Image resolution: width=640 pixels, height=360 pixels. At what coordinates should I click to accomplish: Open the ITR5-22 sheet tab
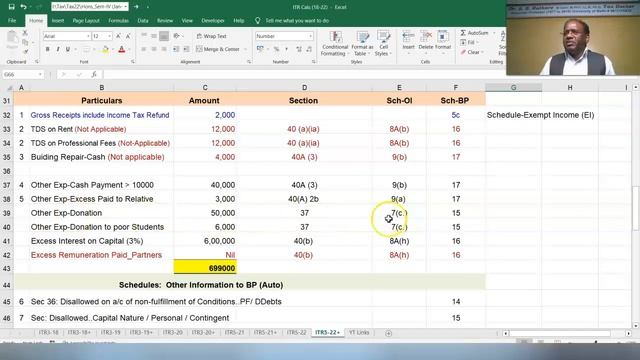[296, 333]
